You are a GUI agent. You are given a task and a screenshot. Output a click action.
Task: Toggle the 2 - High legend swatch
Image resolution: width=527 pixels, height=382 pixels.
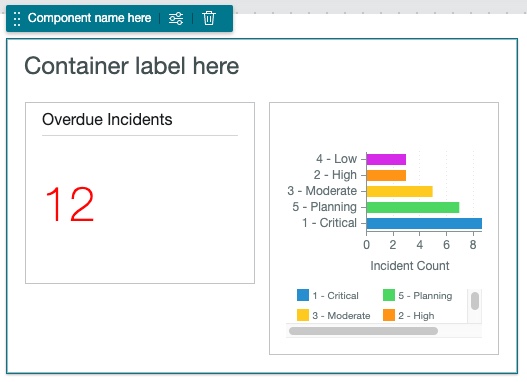[x=389, y=315]
